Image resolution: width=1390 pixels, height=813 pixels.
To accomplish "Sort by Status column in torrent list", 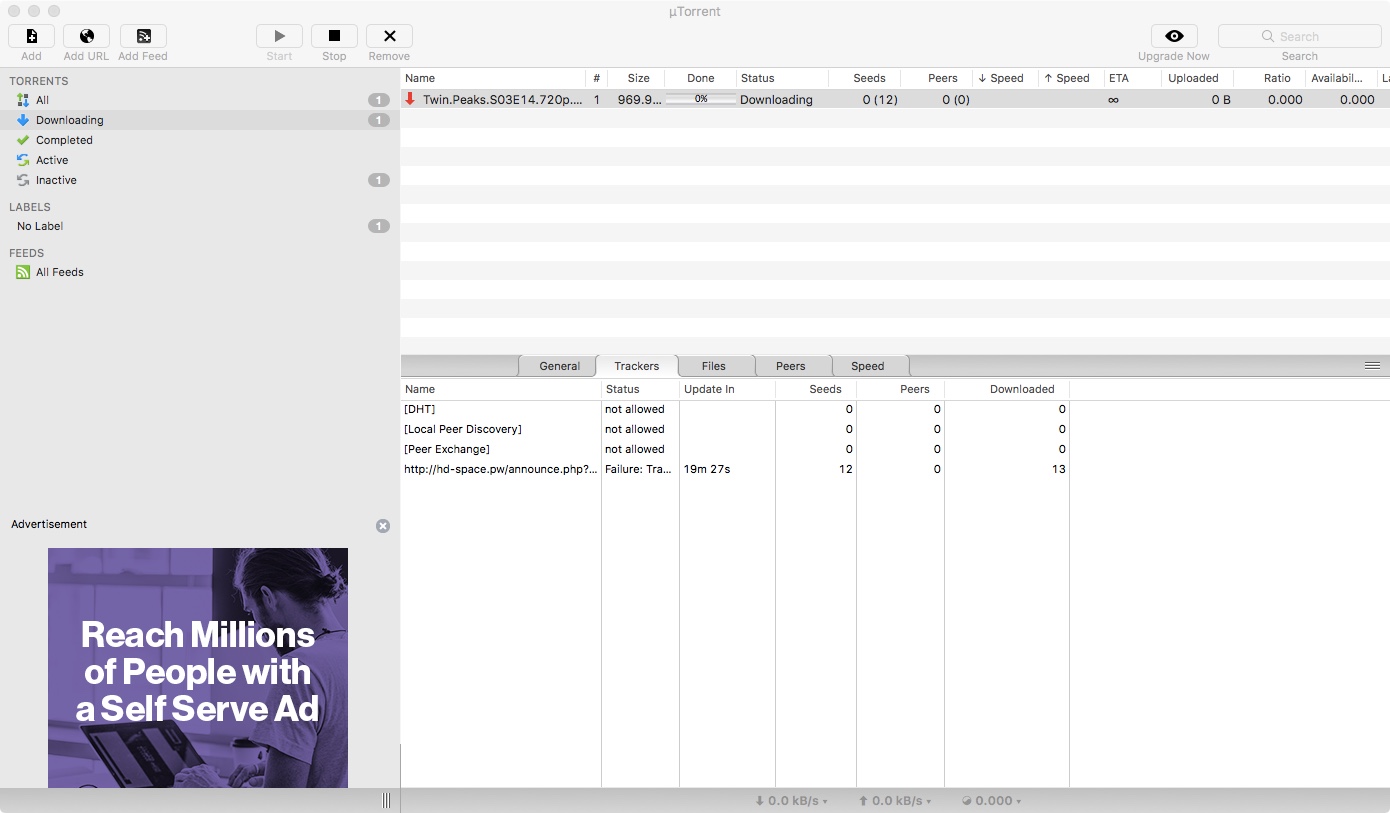I will (x=782, y=78).
